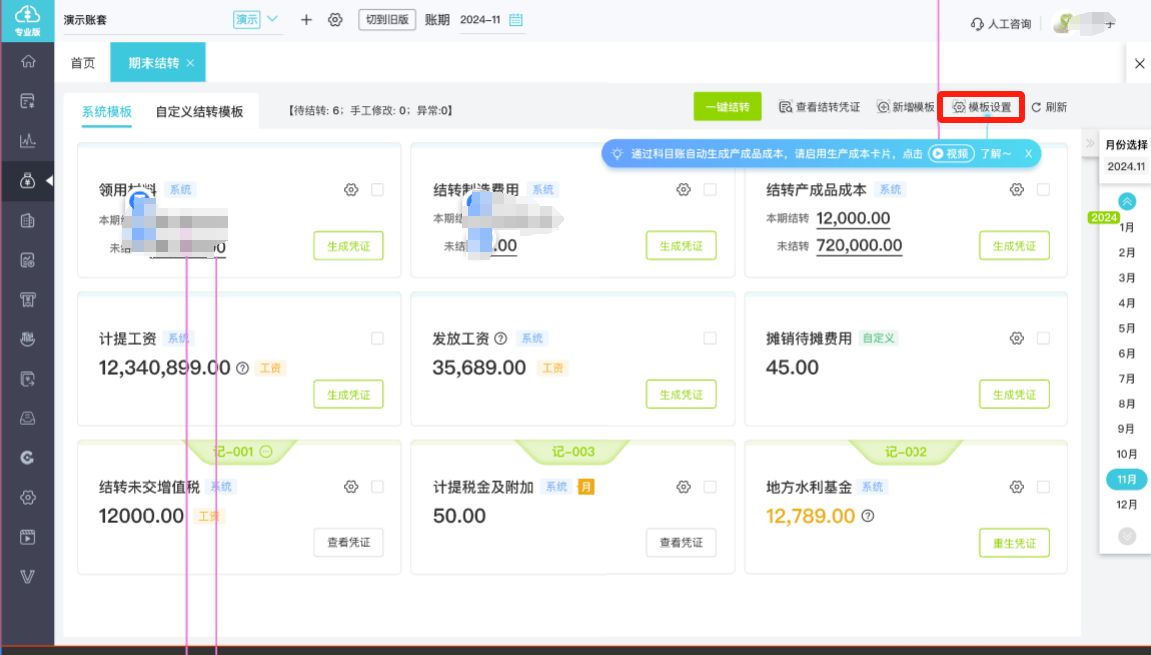Select 6月 in month list
The image size is (1151, 655).
point(1127,353)
